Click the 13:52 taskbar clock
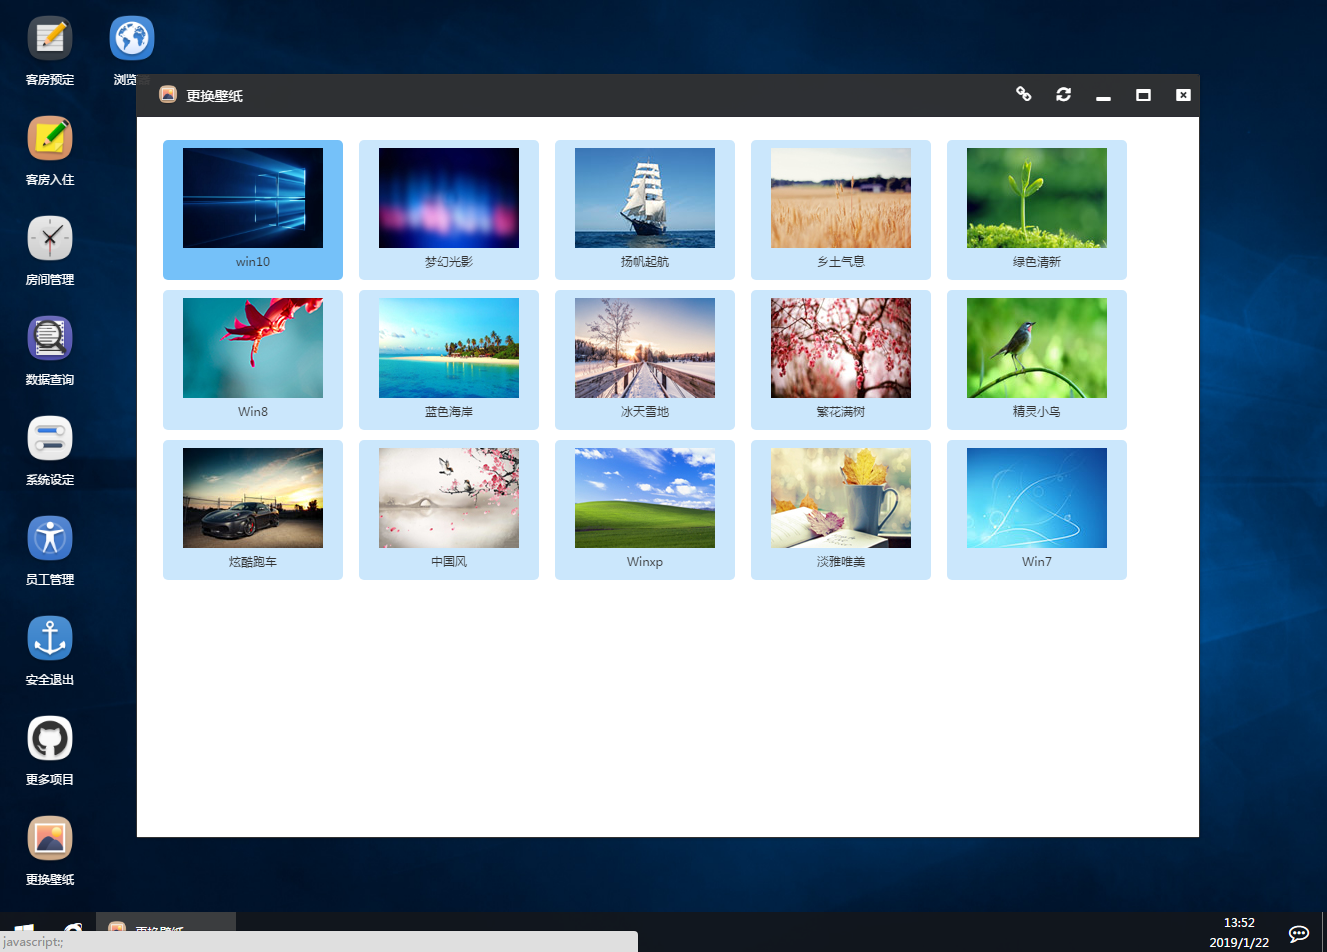Screen dimensions: 1327x952 coord(1239,923)
